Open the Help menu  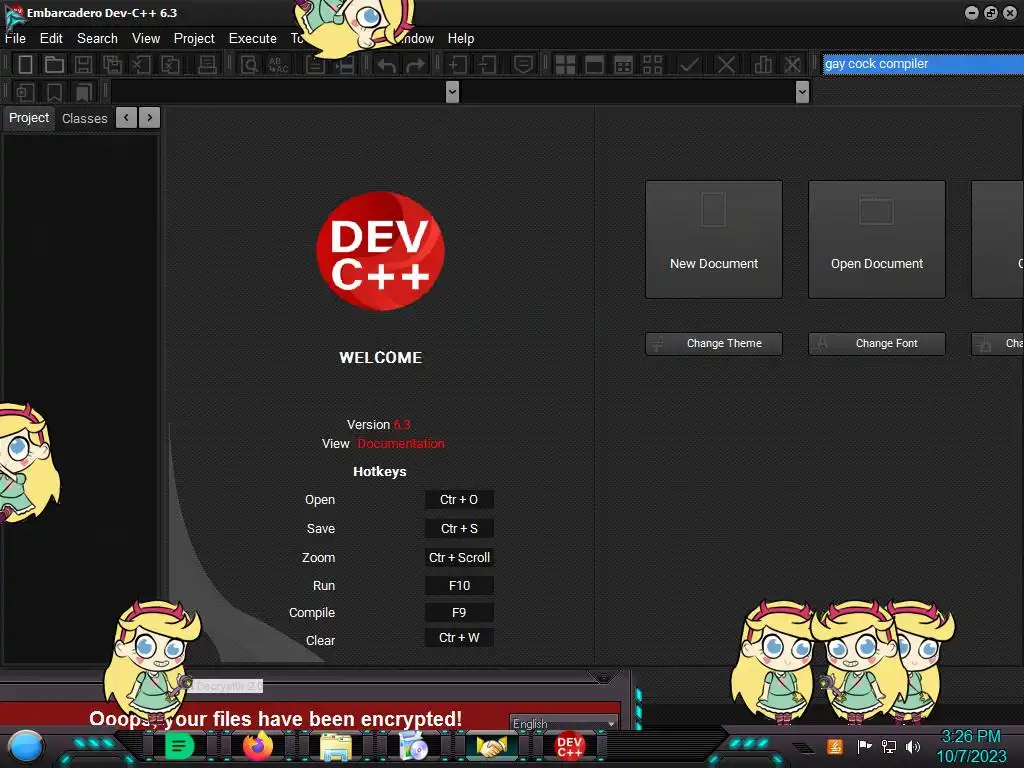point(460,39)
